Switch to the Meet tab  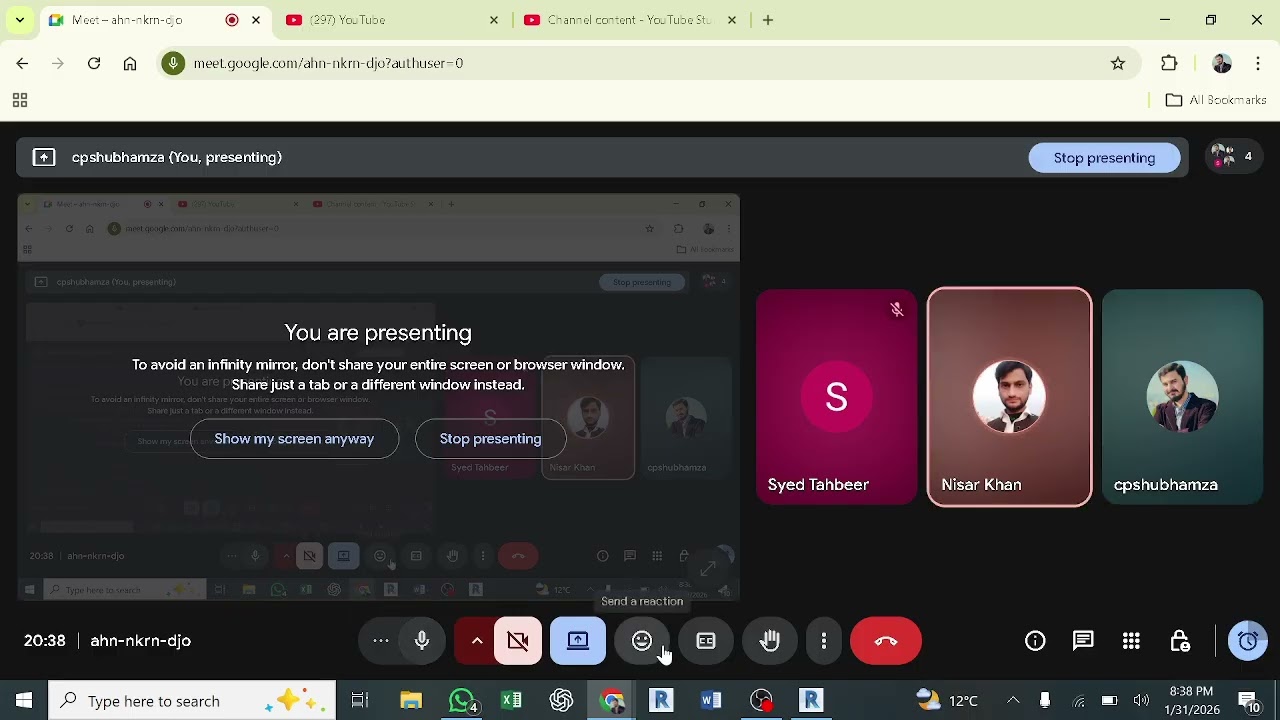click(x=140, y=20)
